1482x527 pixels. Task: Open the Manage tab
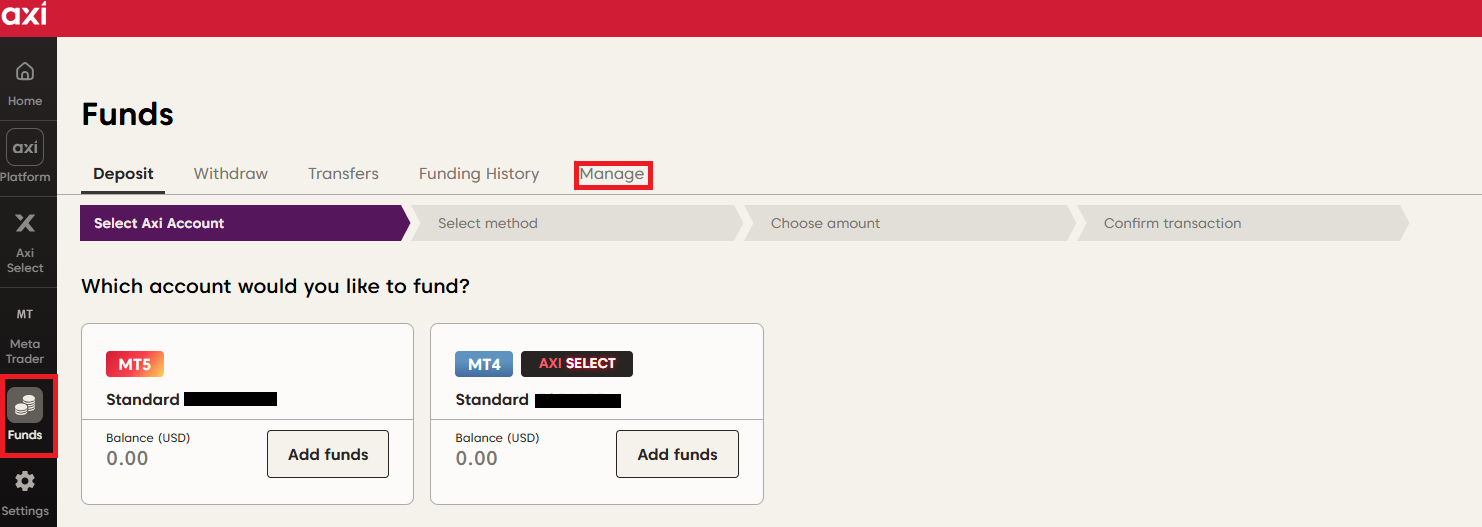(x=612, y=174)
